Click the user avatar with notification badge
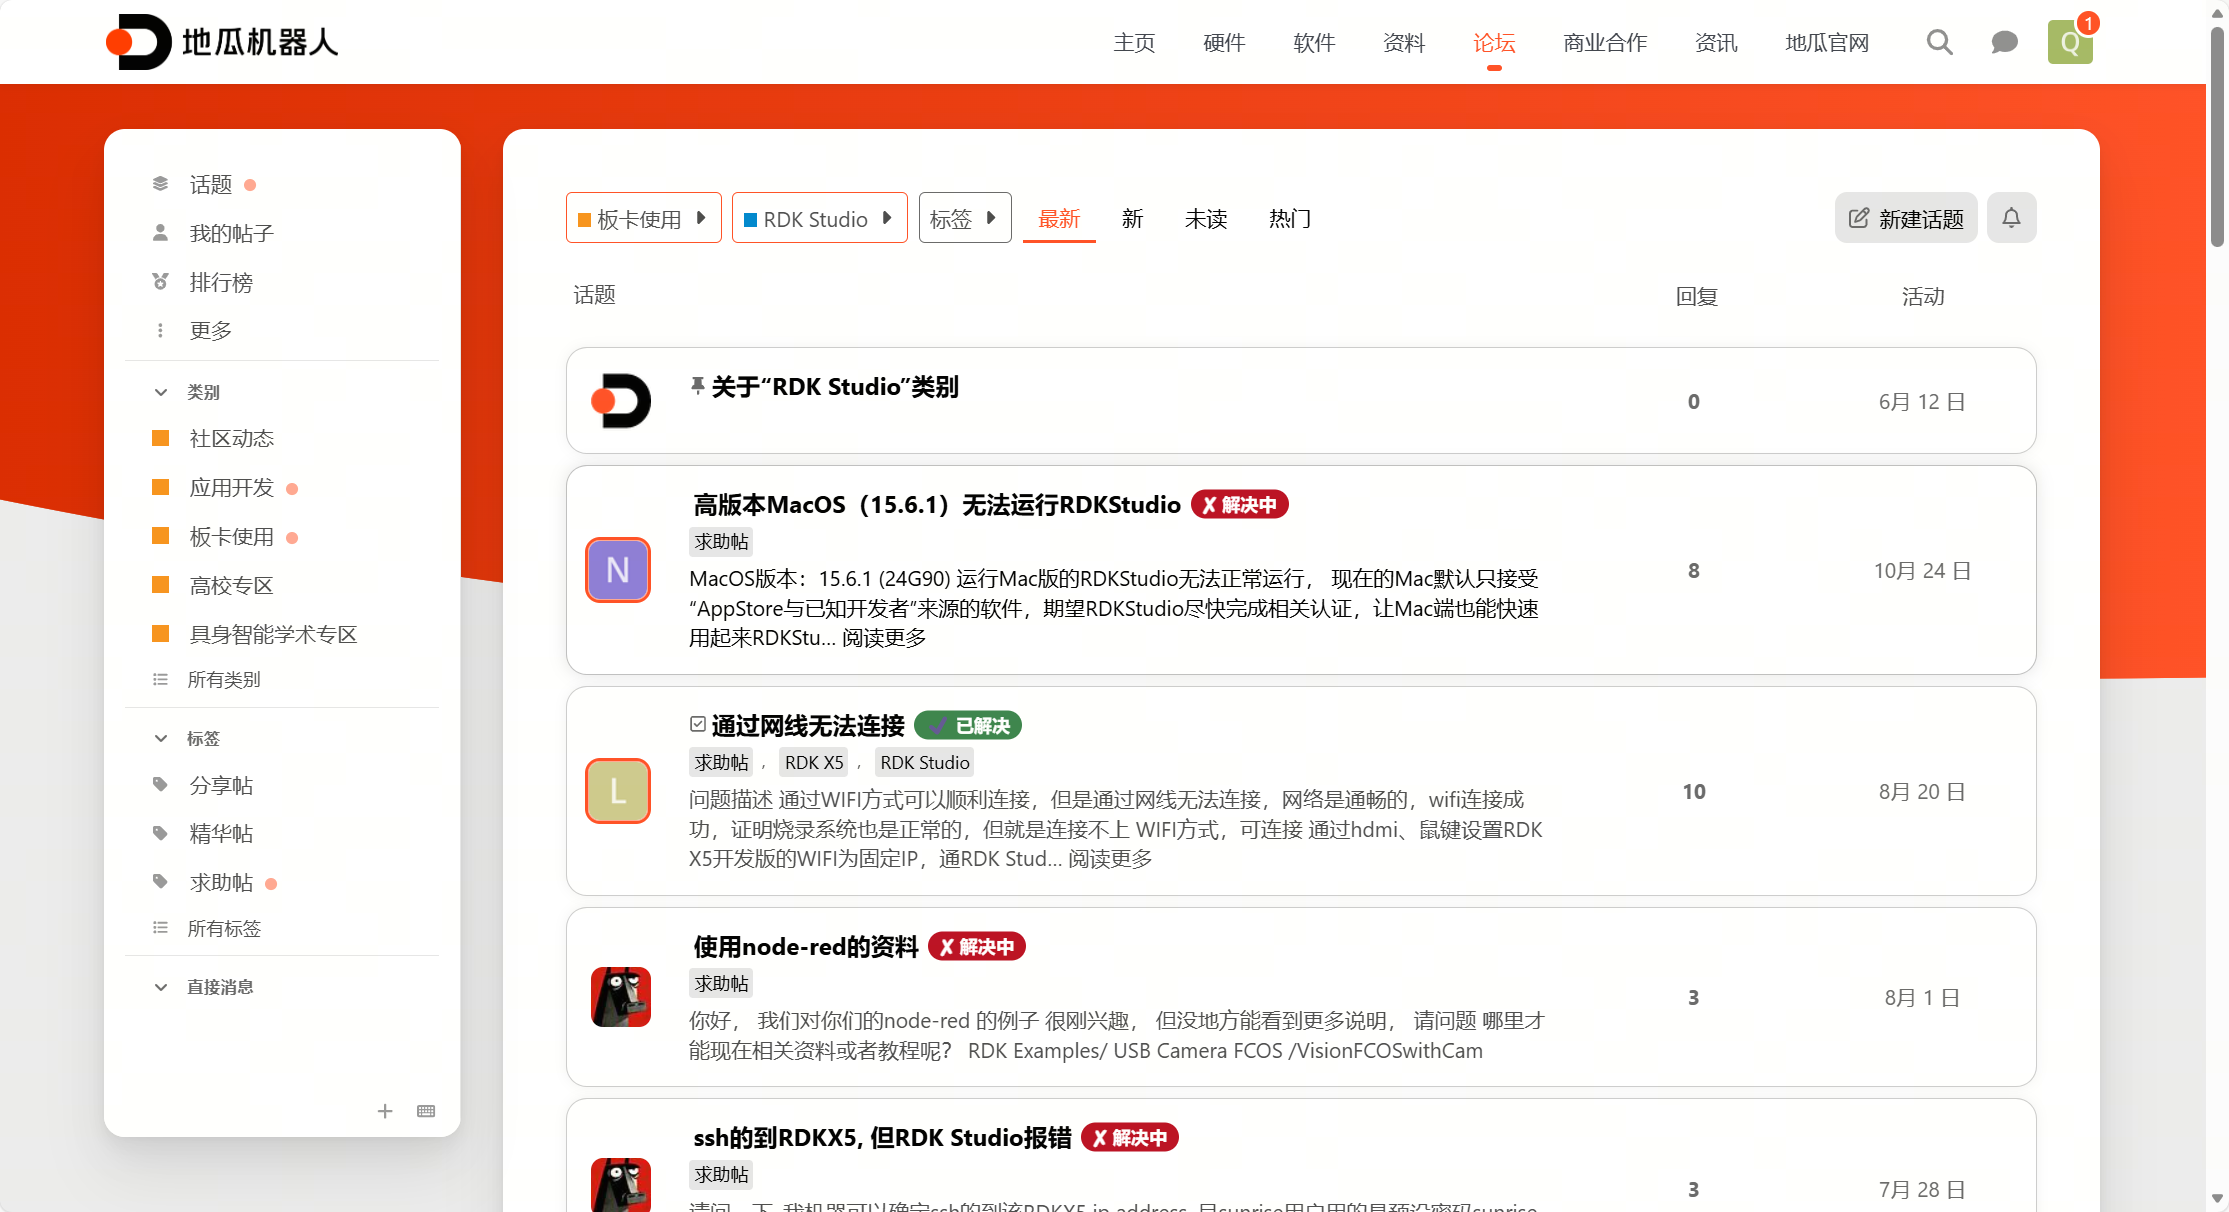Screen dimensions: 2229x1212 click(2070, 42)
